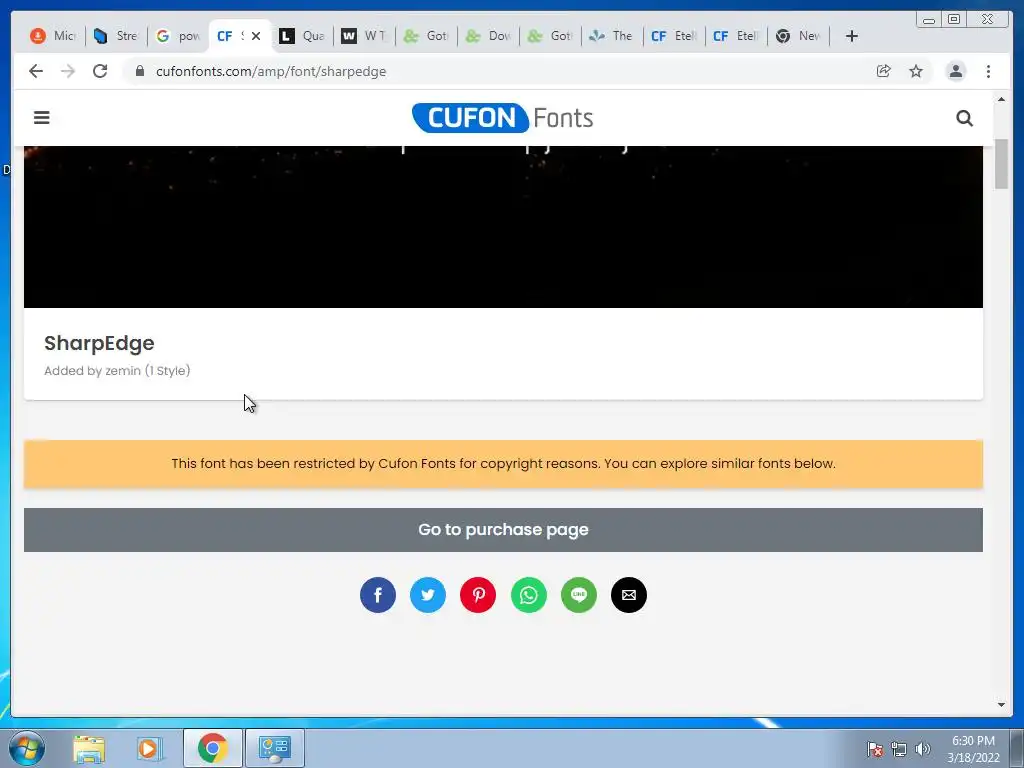Share font via LINE
1024x768 pixels.
[x=579, y=595]
